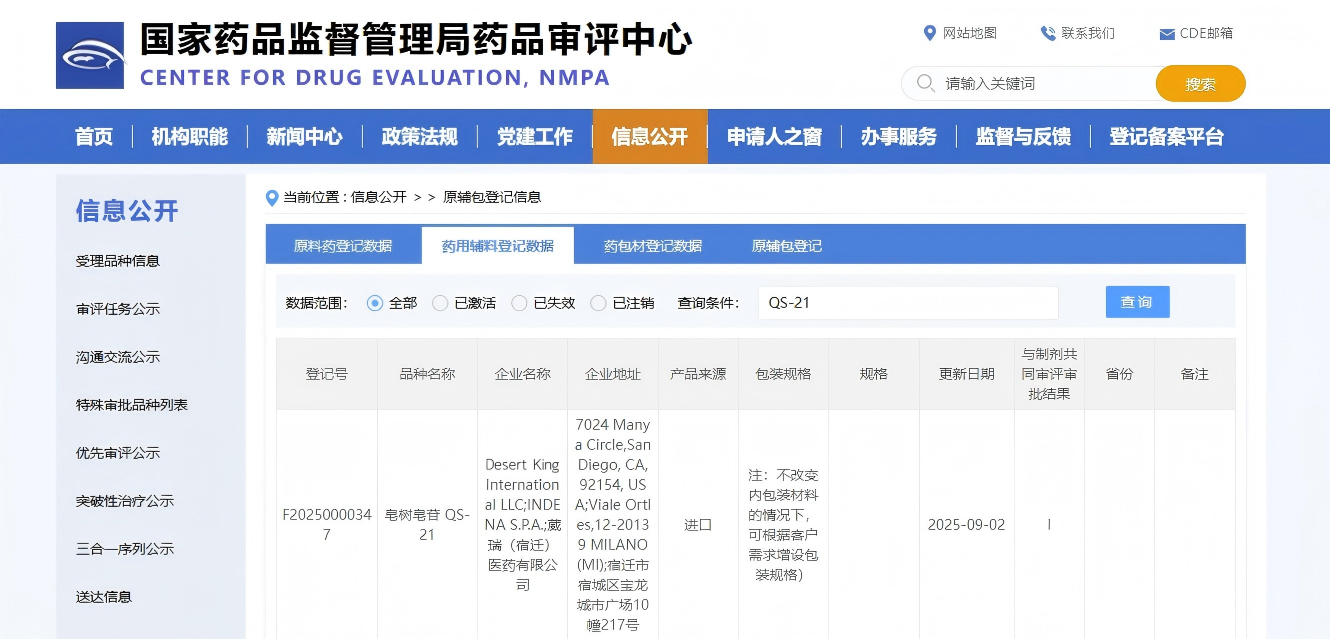Image resolution: width=1330 pixels, height=639 pixels.
Task: Click the CDE mailbox envelope icon
Action: (1167, 34)
